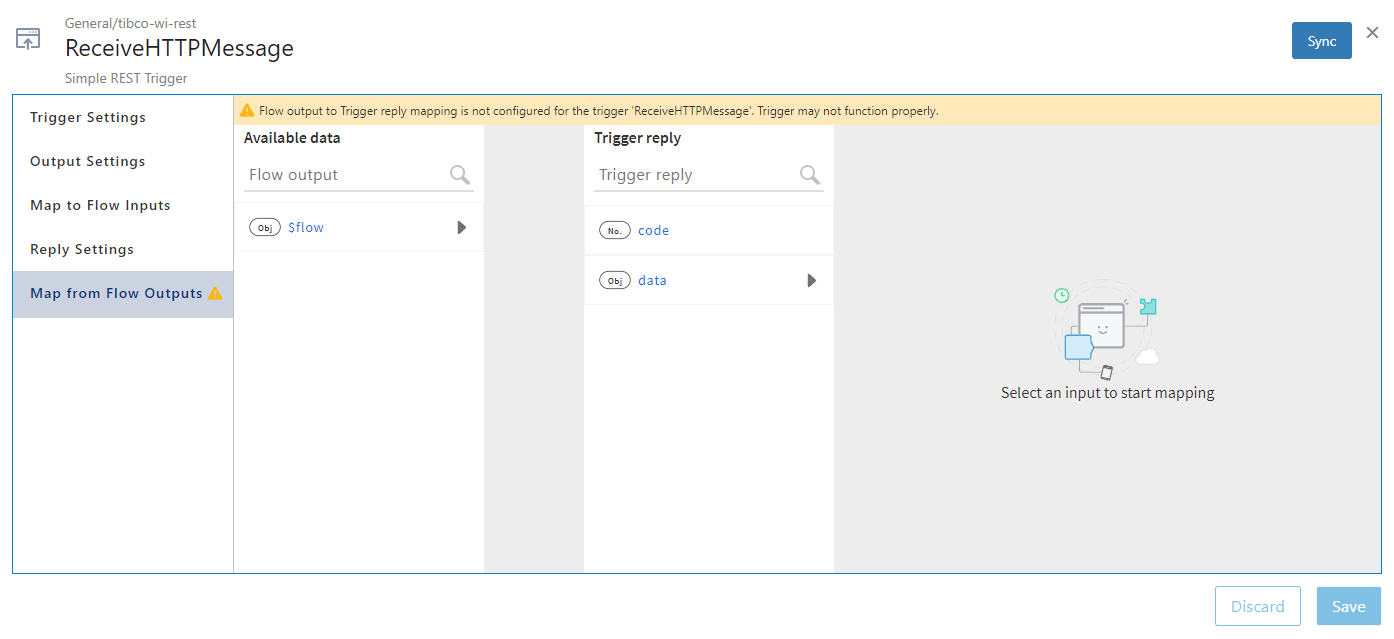This screenshot has height=639, width=1394.
Task: Click the warning icon on Map from Flow Outputs
Action: [215, 294]
